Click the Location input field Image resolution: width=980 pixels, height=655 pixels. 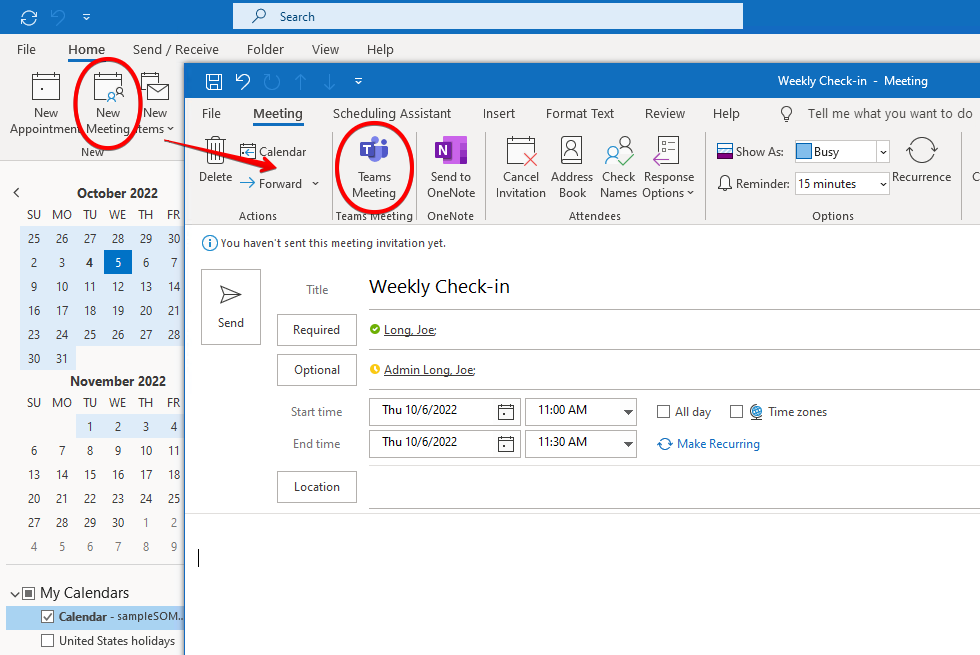pyautogui.click(x=670, y=488)
